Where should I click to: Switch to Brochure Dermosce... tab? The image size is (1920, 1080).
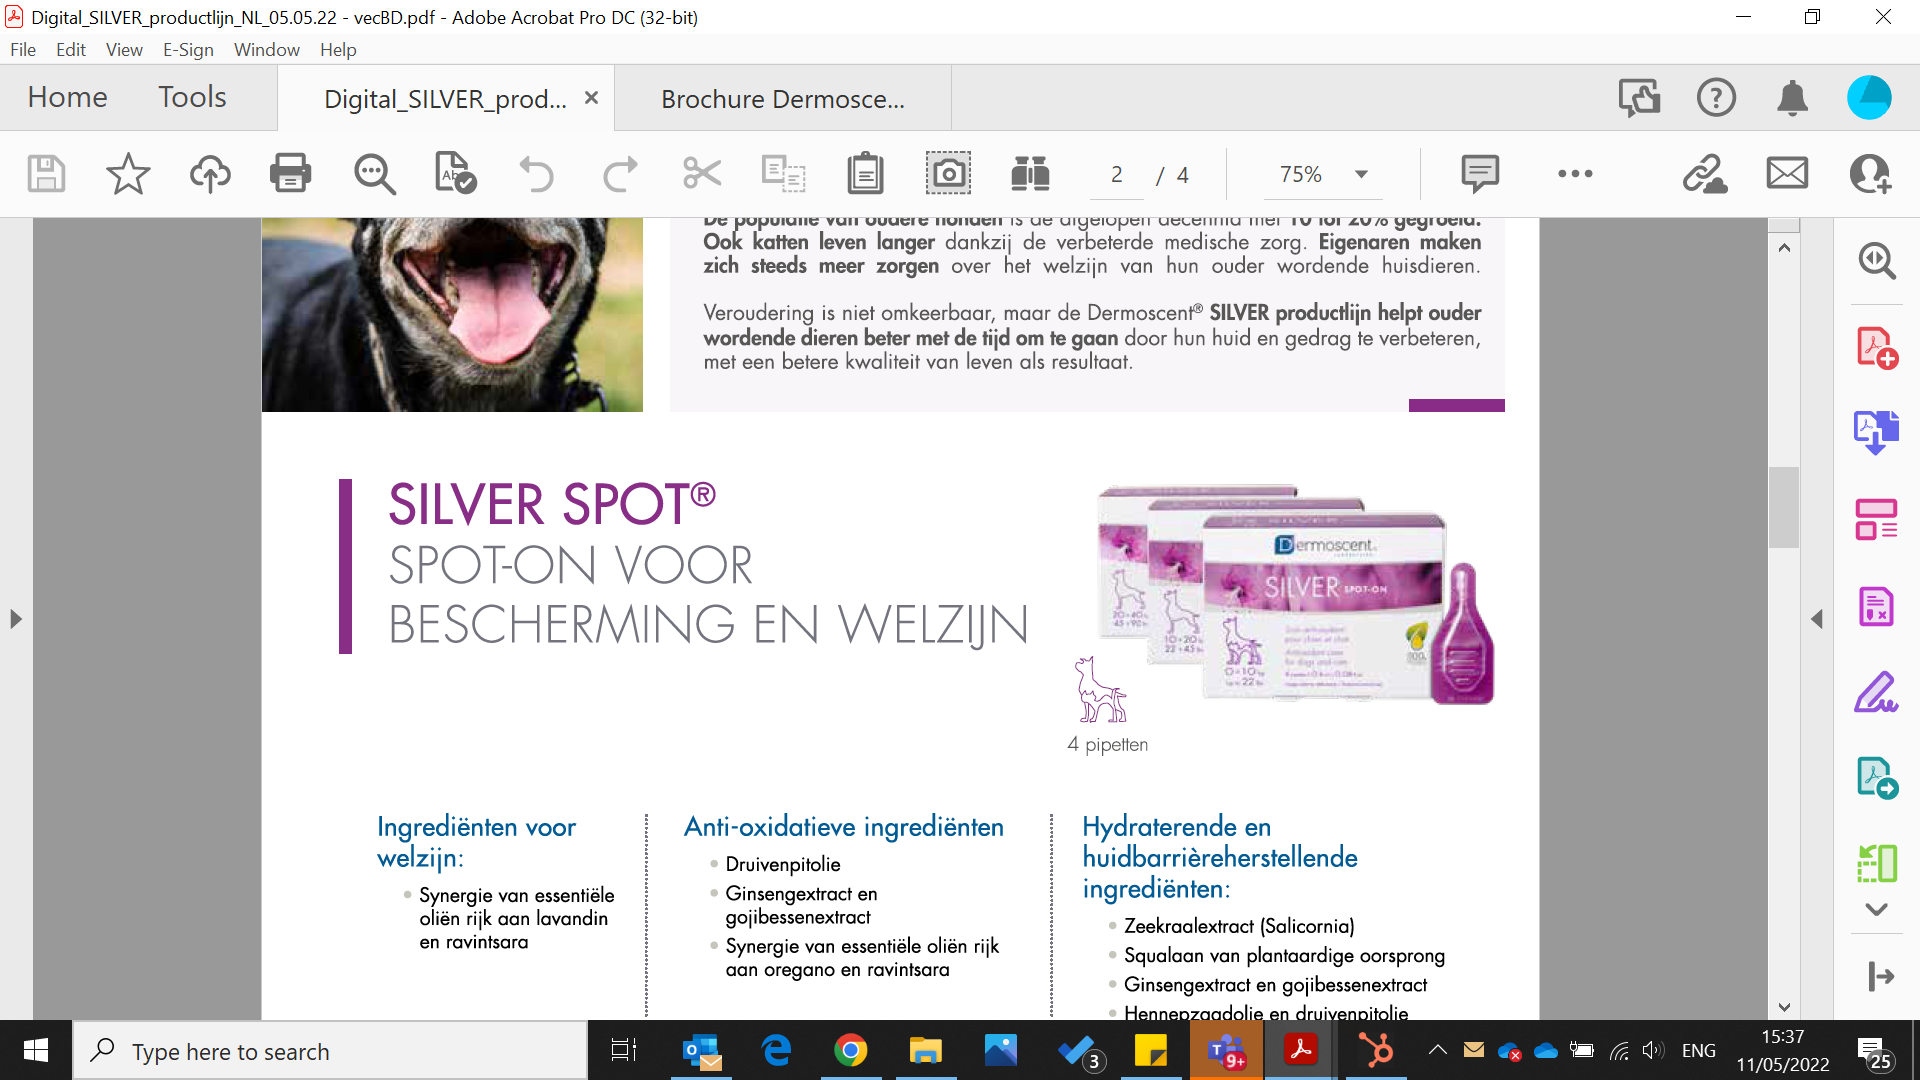click(782, 99)
